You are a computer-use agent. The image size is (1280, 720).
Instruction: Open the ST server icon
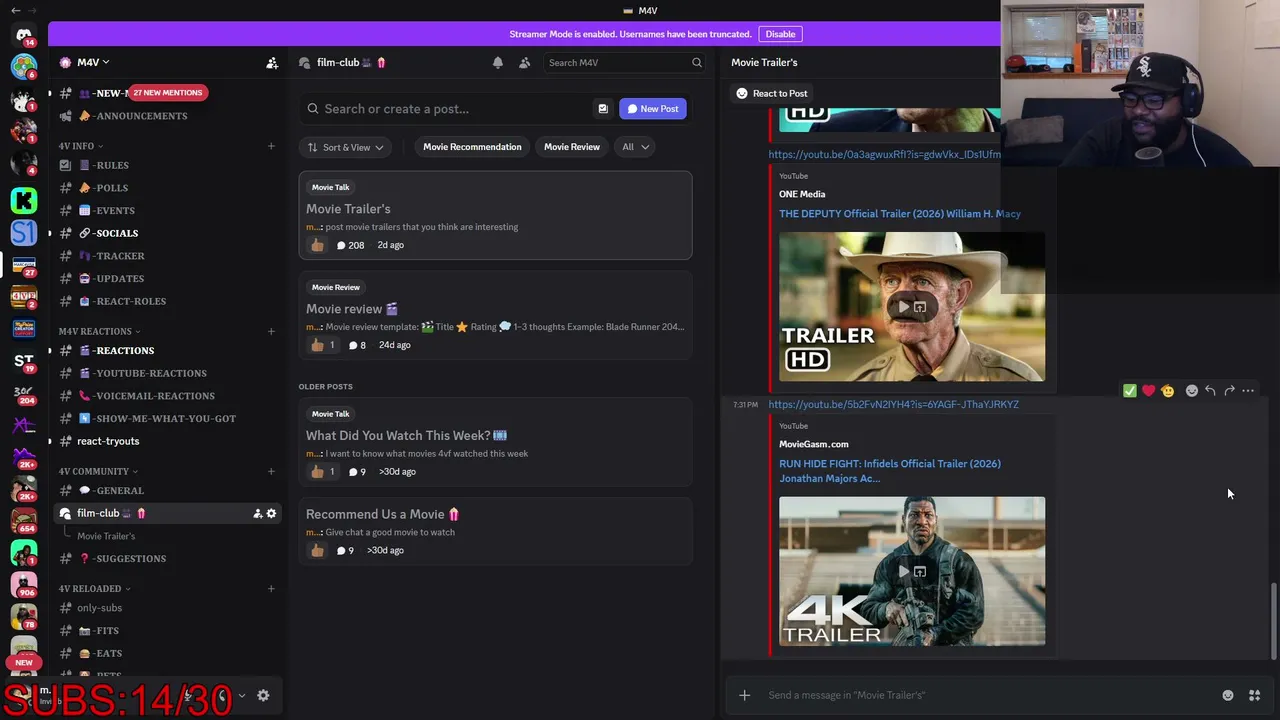click(x=24, y=360)
